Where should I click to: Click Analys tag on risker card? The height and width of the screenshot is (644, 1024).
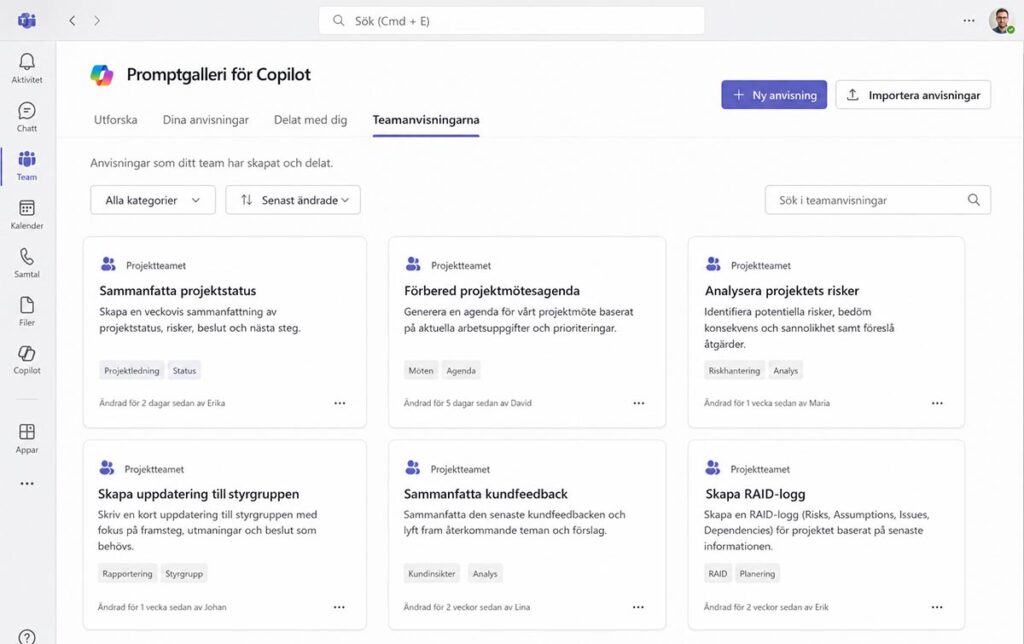(x=786, y=370)
